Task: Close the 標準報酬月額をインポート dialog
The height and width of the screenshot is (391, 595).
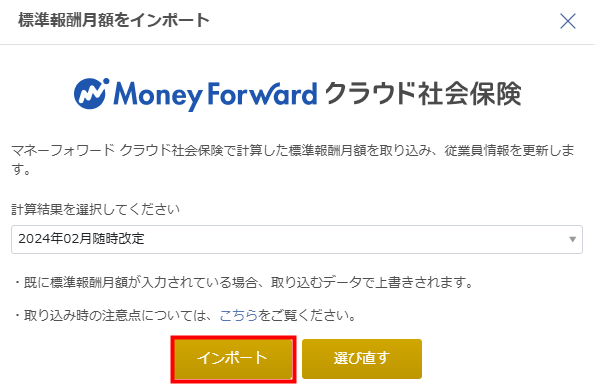Action: (568, 21)
